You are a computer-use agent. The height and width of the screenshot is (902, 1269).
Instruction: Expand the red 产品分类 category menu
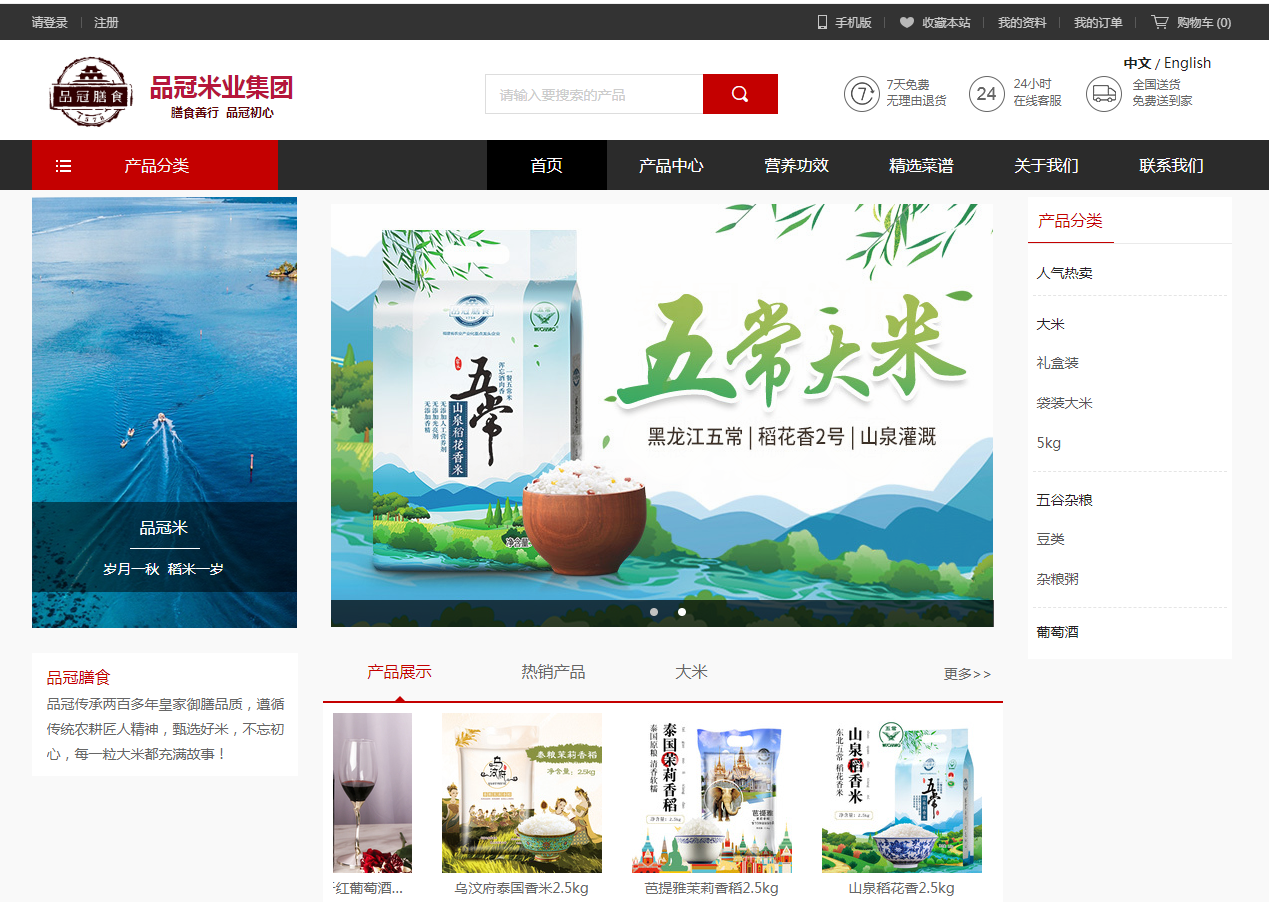point(155,165)
